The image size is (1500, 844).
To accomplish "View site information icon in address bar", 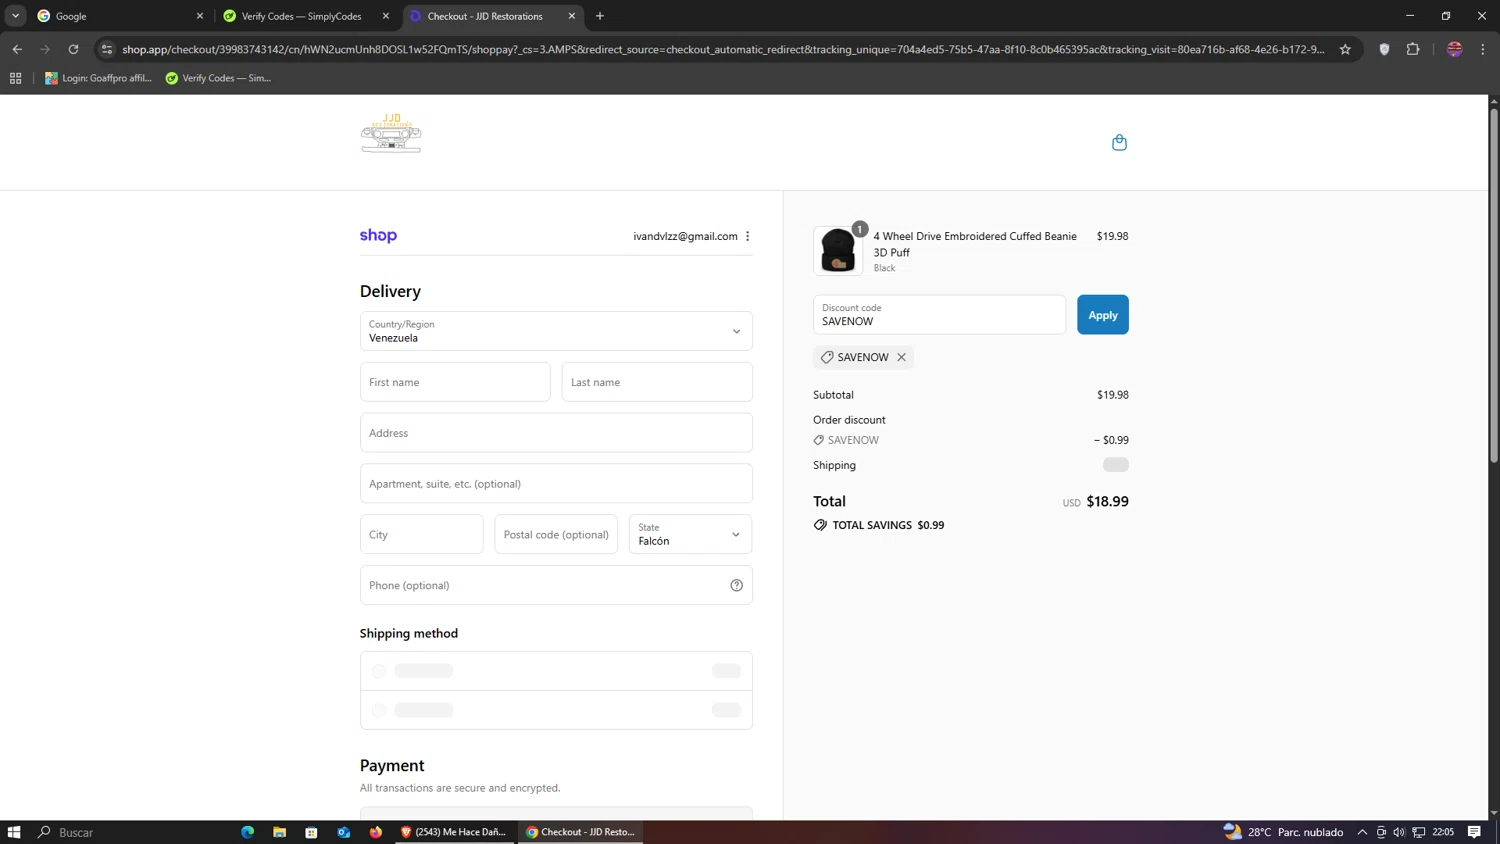I will 107,49.
